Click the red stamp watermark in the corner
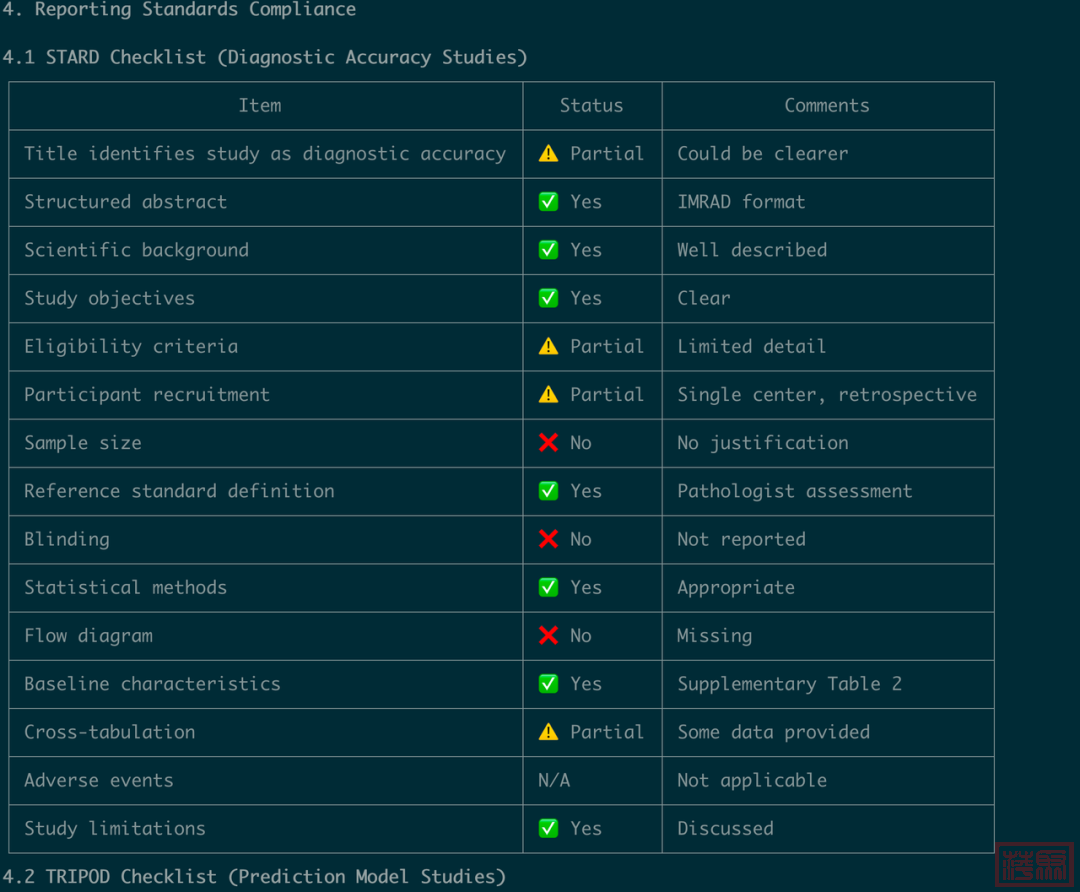The height and width of the screenshot is (892, 1080). pyautogui.click(x=1036, y=866)
